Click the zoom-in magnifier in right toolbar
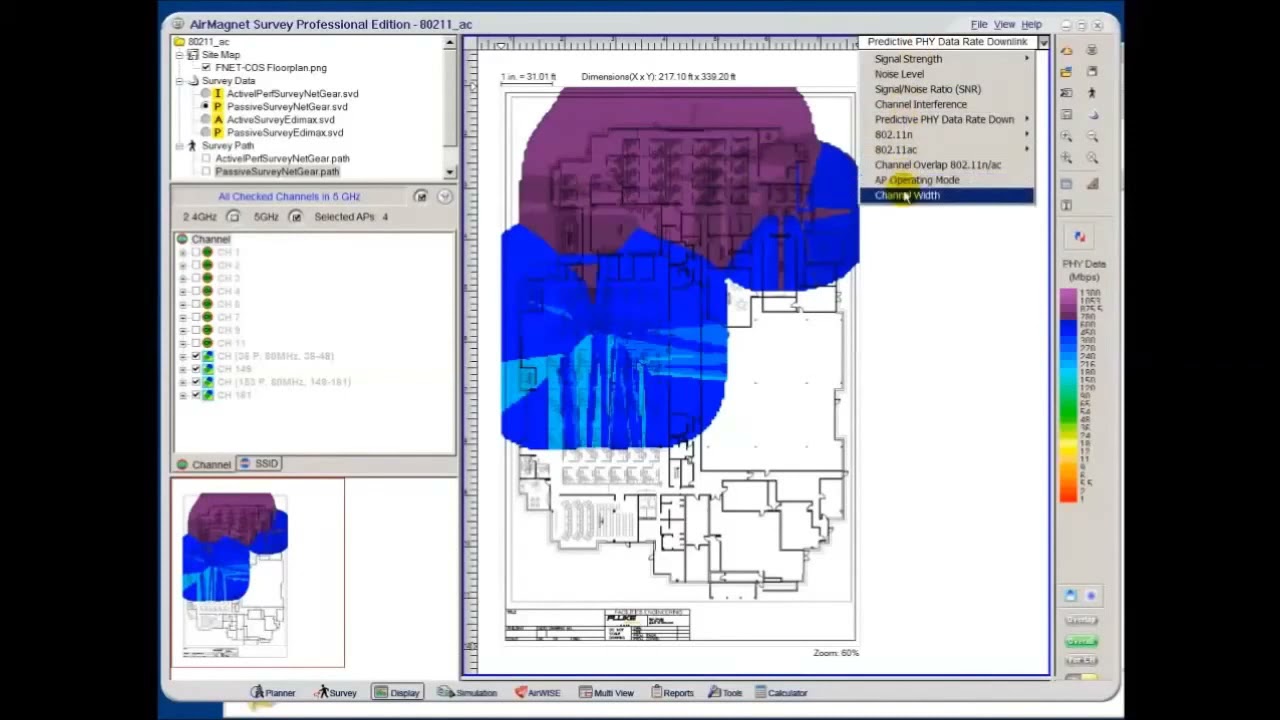1280x720 pixels. click(x=1067, y=137)
